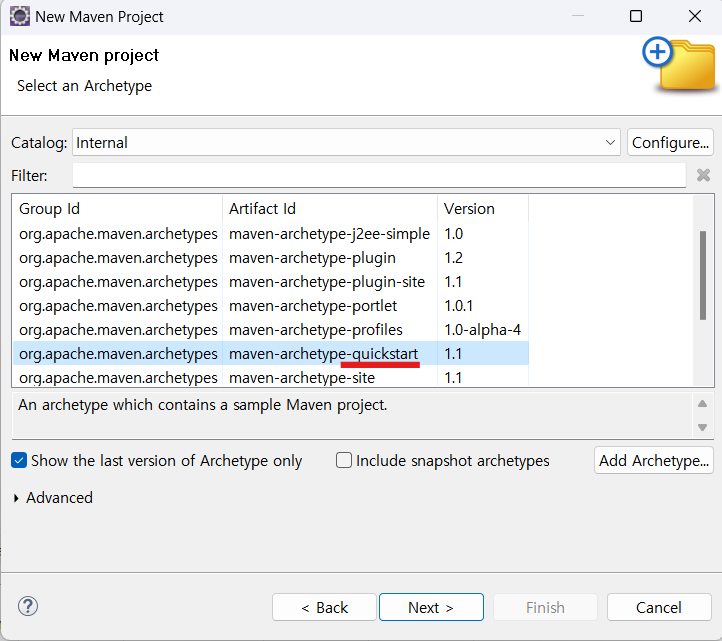Select the maven-archetype-plugin-site archetype

pyautogui.click(x=271, y=282)
